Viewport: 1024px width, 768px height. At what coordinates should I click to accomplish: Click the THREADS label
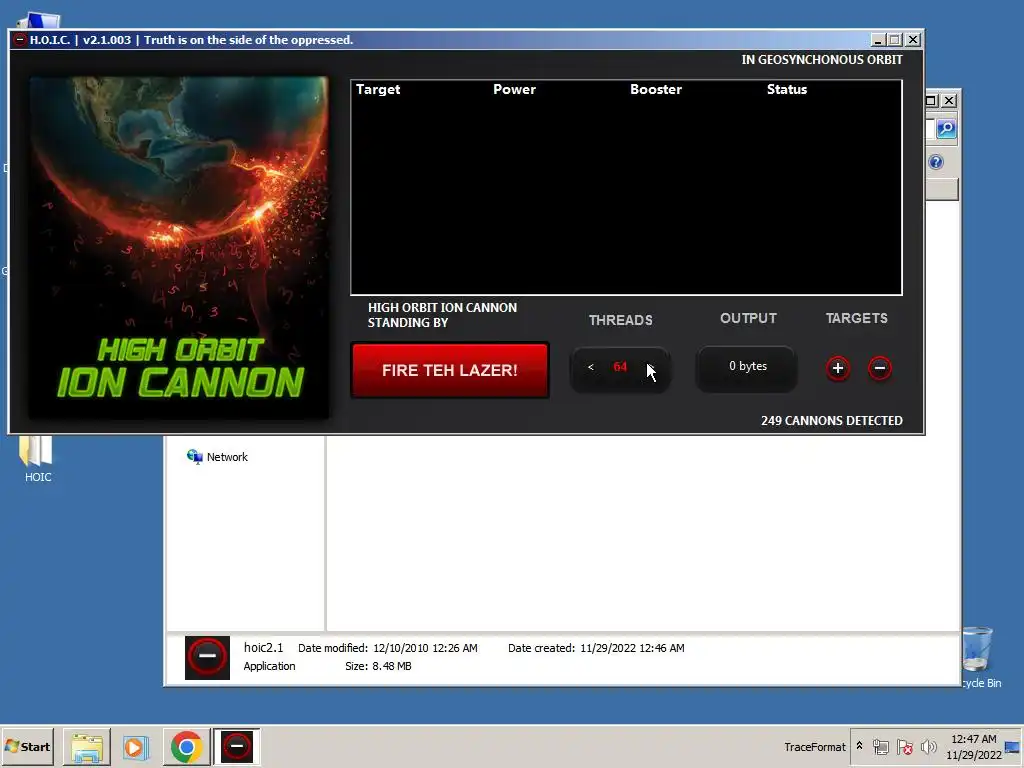pyautogui.click(x=620, y=320)
